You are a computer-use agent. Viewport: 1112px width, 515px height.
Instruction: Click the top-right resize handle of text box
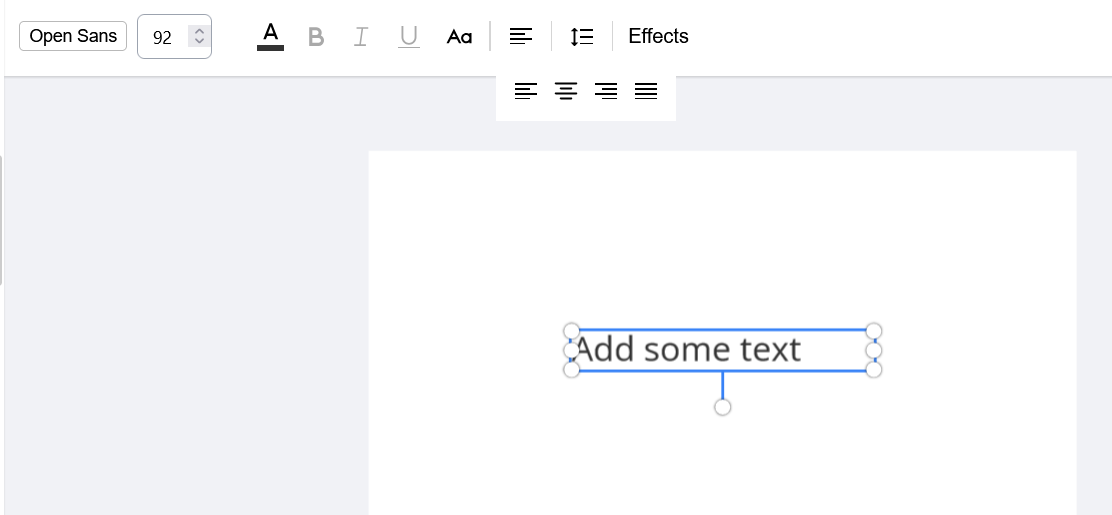(x=874, y=331)
